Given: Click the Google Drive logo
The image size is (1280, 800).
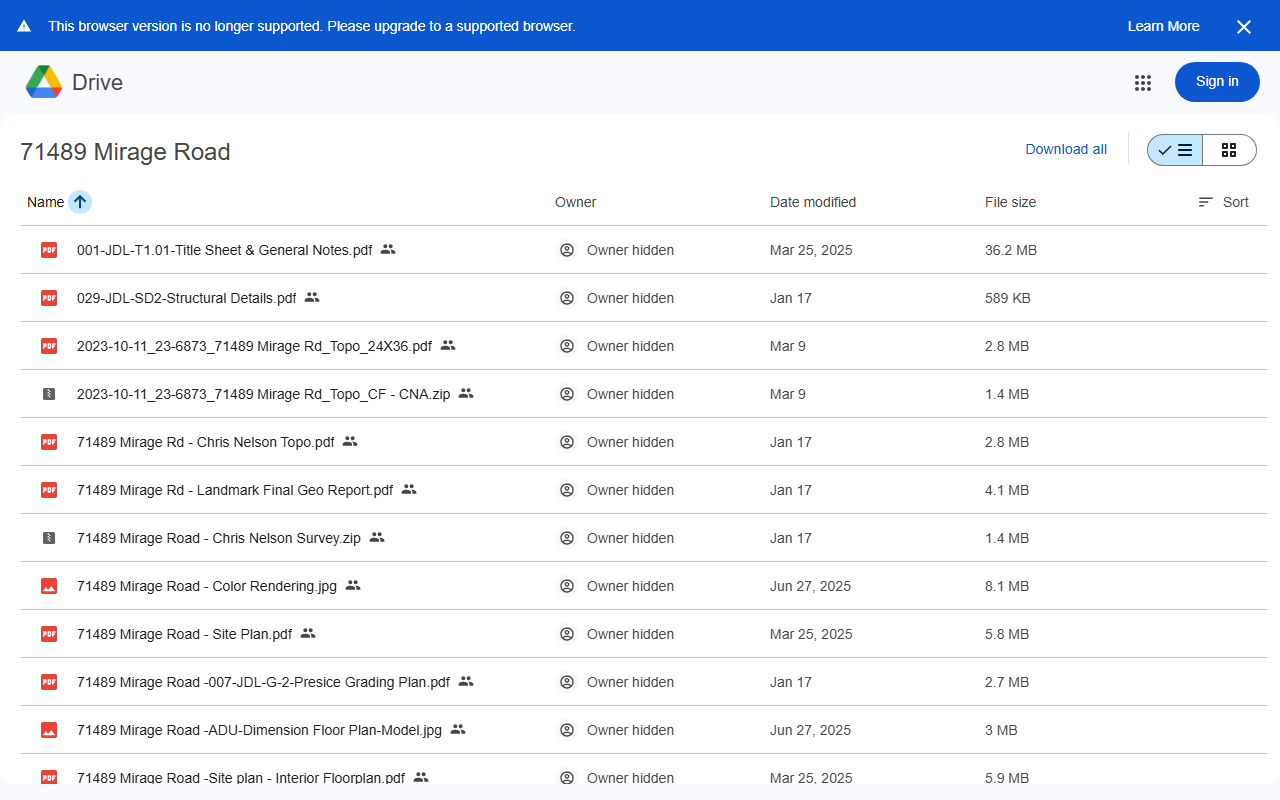Looking at the screenshot, I should pyautogui.click(x=44, y=82).
